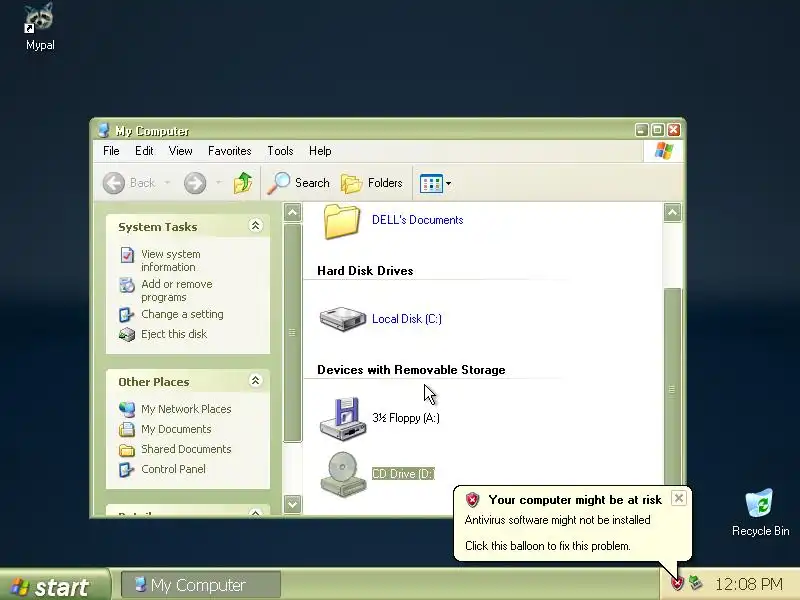This screenshot has width=800, height=600.
Task: Click the task pane scrollbar thumb
Action: tap(292, 332)
